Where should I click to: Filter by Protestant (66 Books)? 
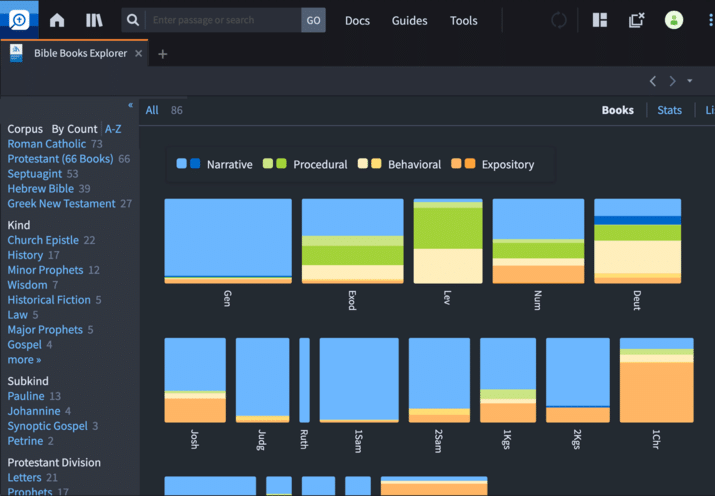pyautogui.click(x=60, y=159)
